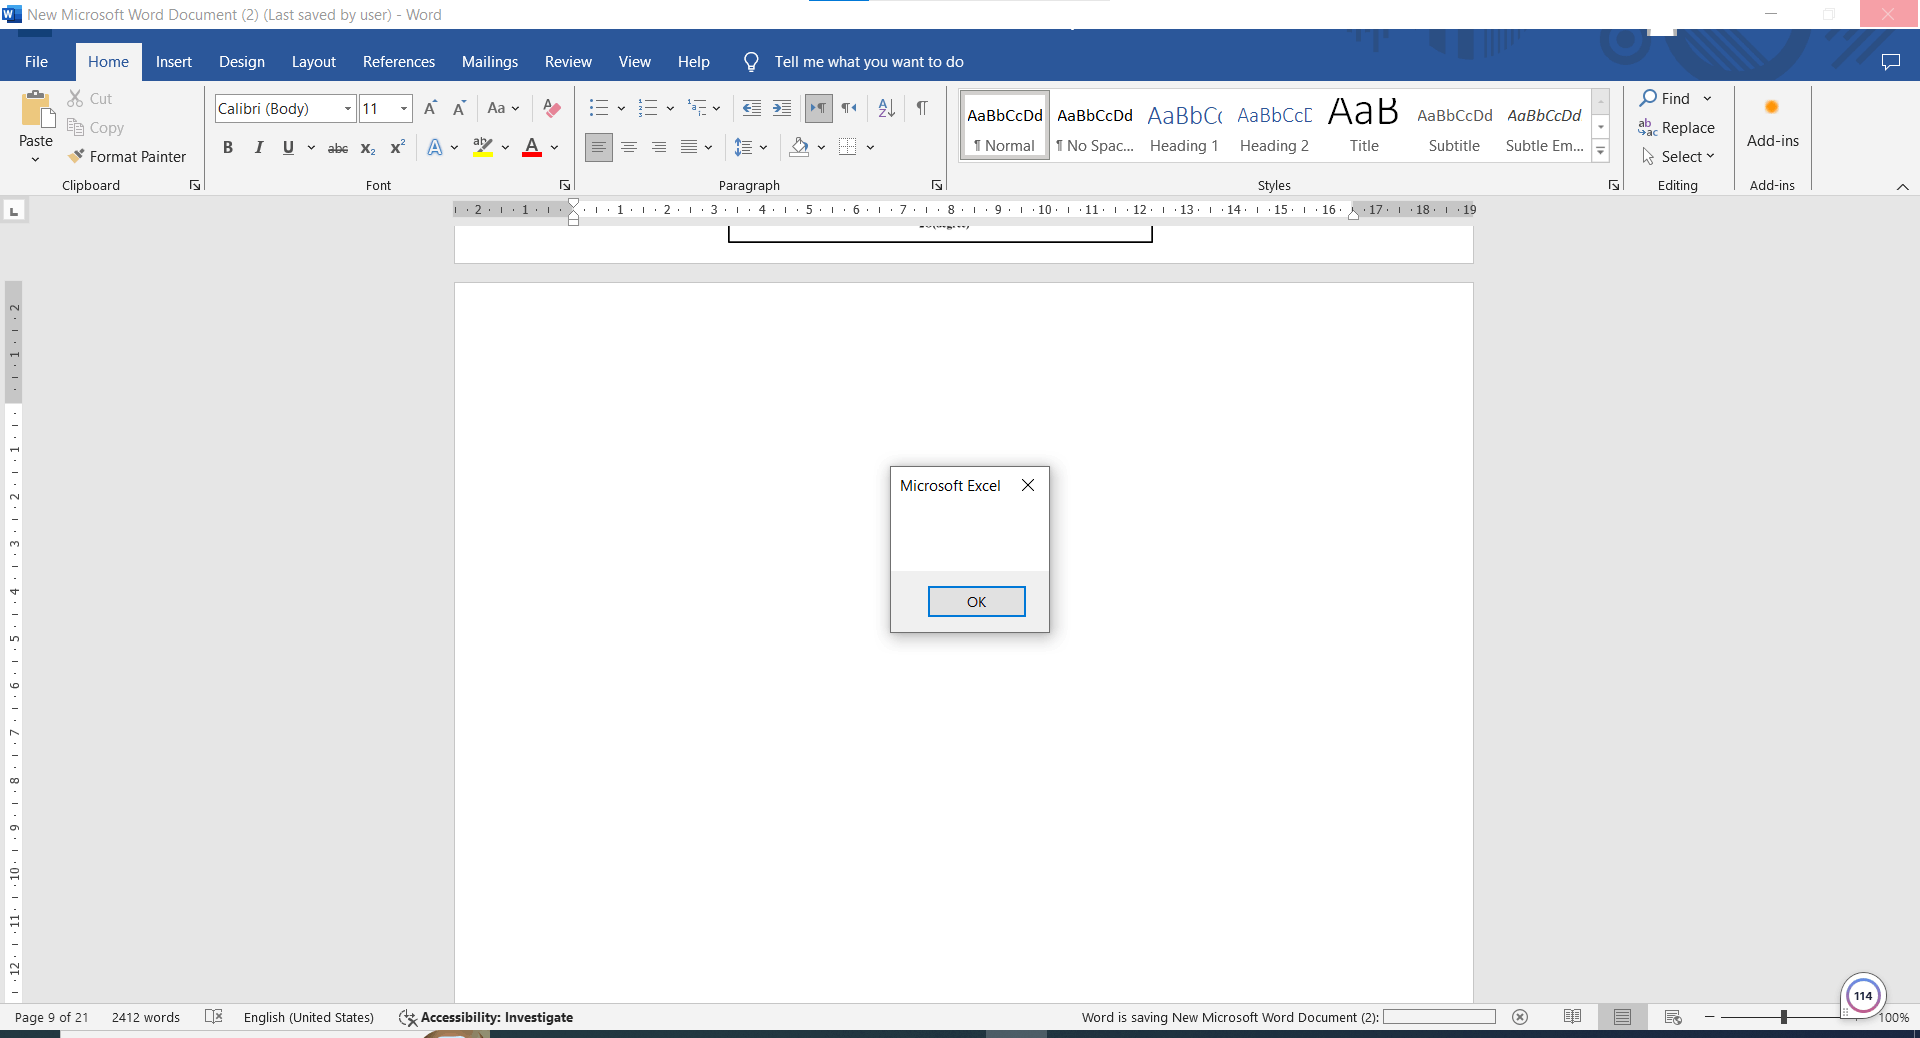Viewport: 1920px width, 1038px height.
Task: Open the font size dropdown
Action: [x=404, y=109]
